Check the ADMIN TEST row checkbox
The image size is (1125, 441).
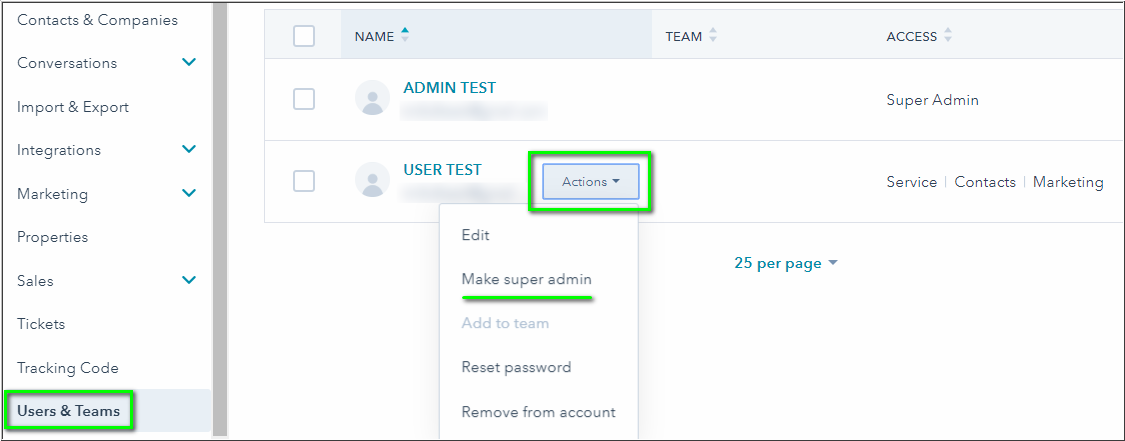click(304, 99)
